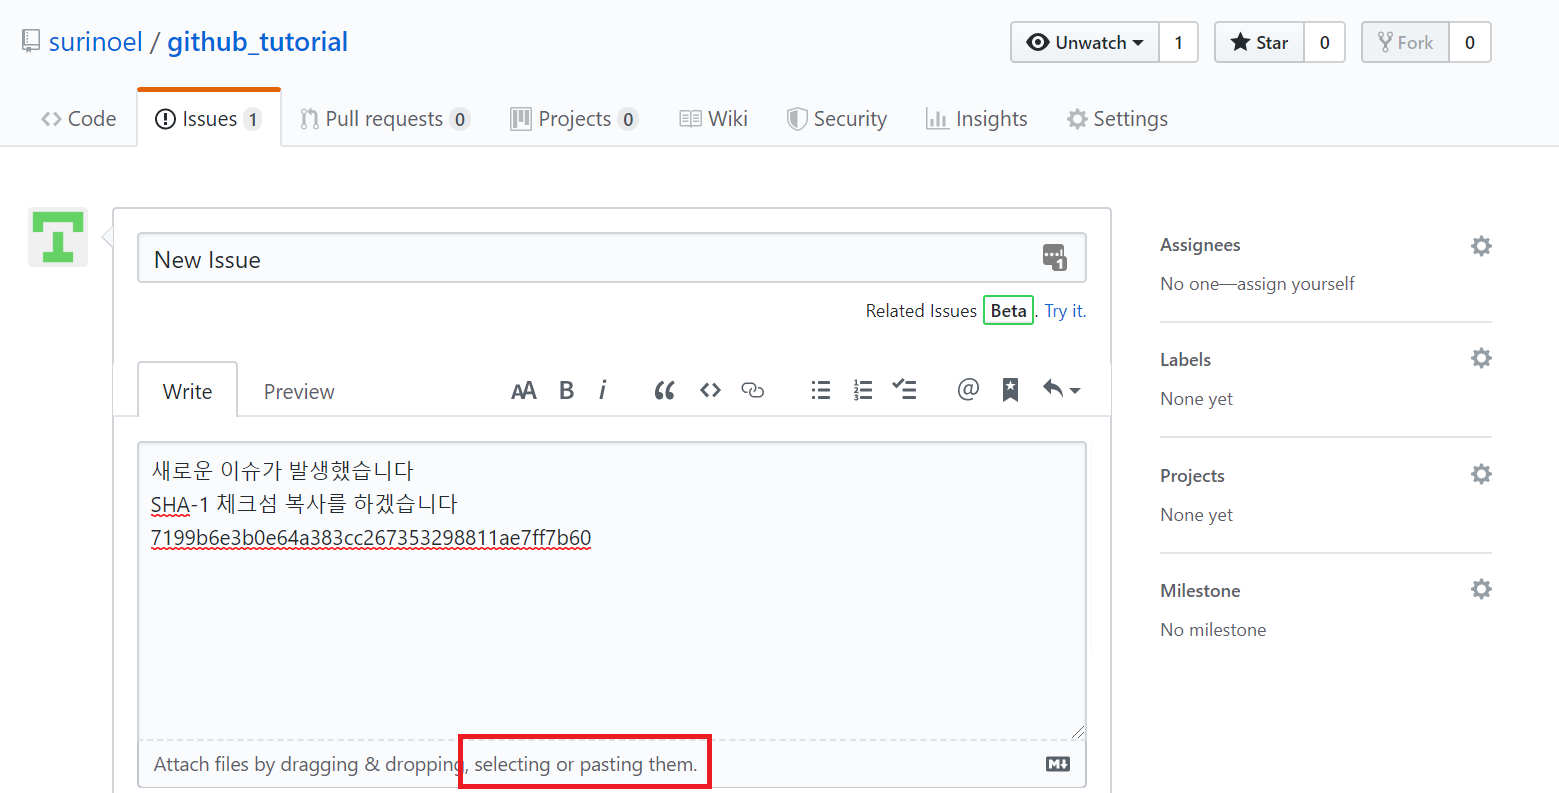The height and width of the screenshot is (793, 1559).
Task: Apply bold formatting with B icon
Action: [x=566, y=391]
